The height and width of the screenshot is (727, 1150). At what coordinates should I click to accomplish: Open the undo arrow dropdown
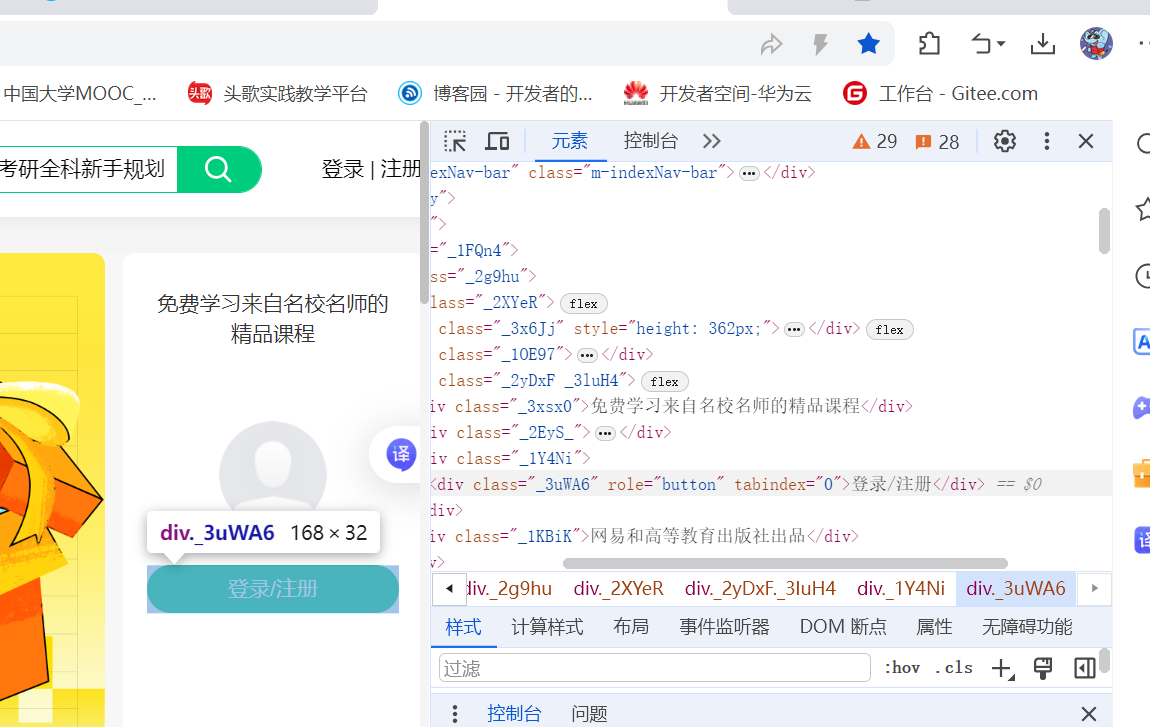[987, 44]
